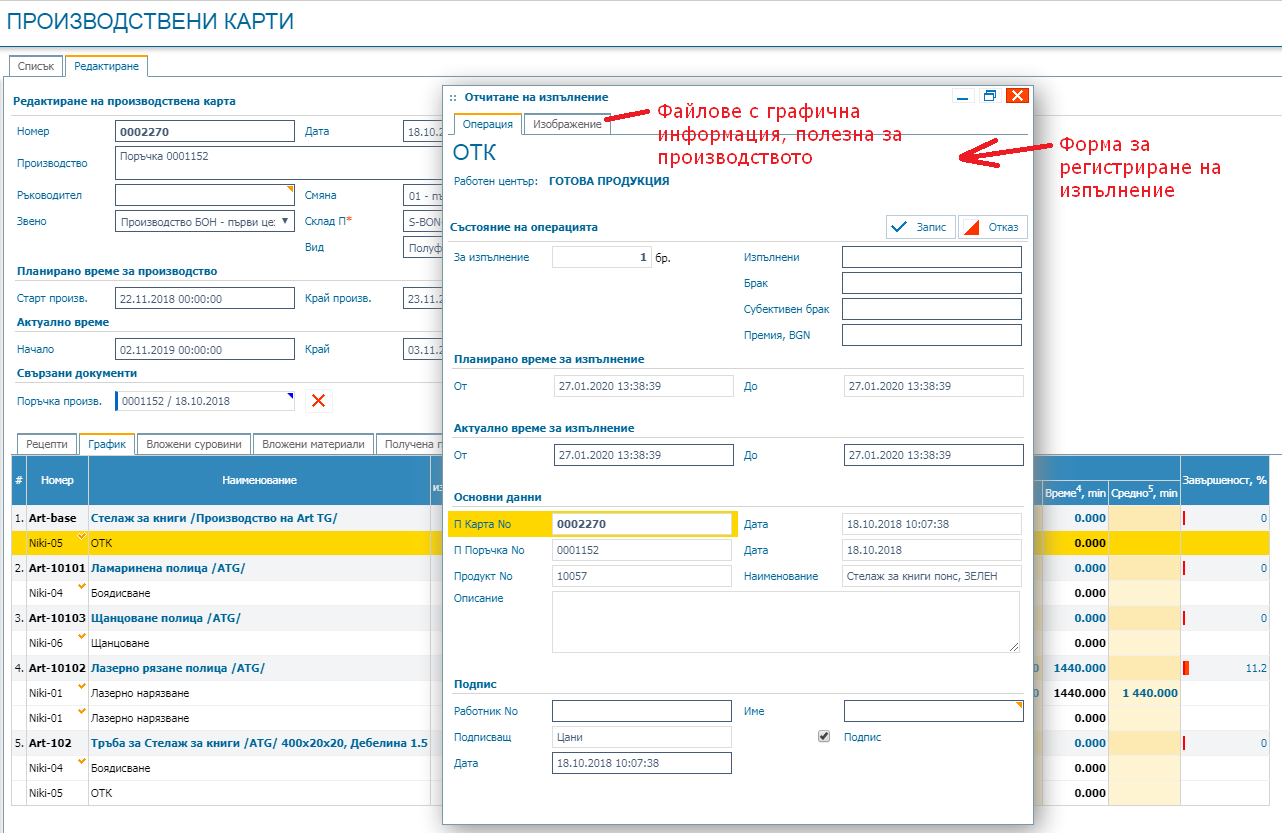Viewport: 1282px width, 833px height.
Task: Click the Брак input field
Action: 932,283
